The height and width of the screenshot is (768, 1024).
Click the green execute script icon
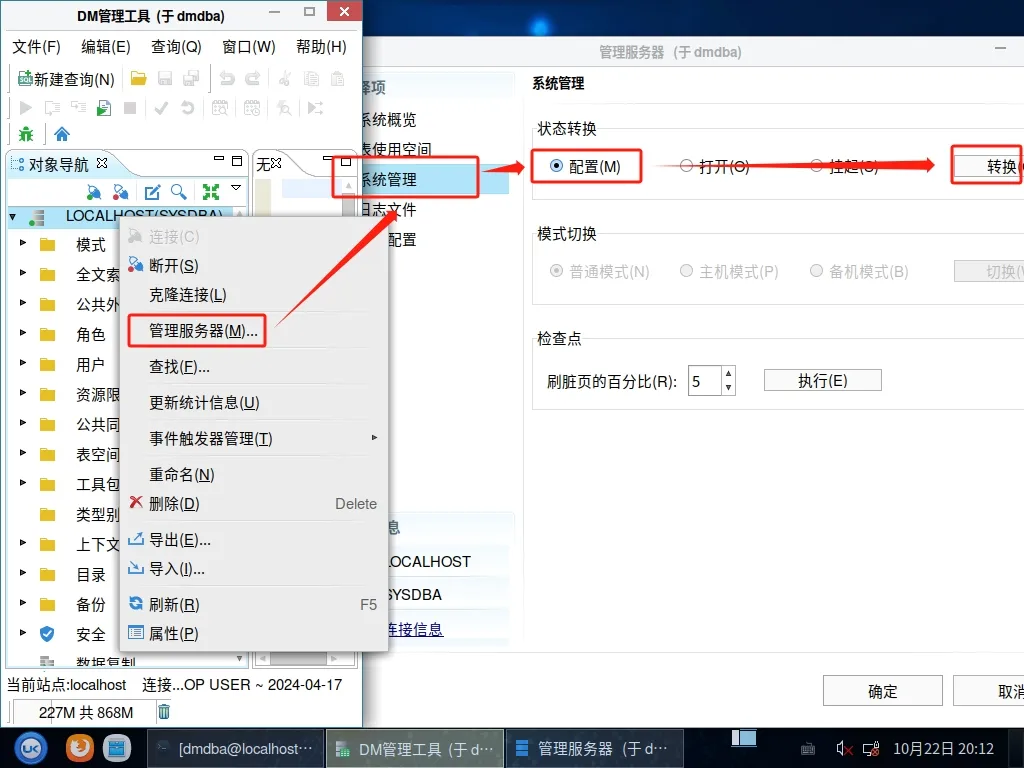coord(103,108)
